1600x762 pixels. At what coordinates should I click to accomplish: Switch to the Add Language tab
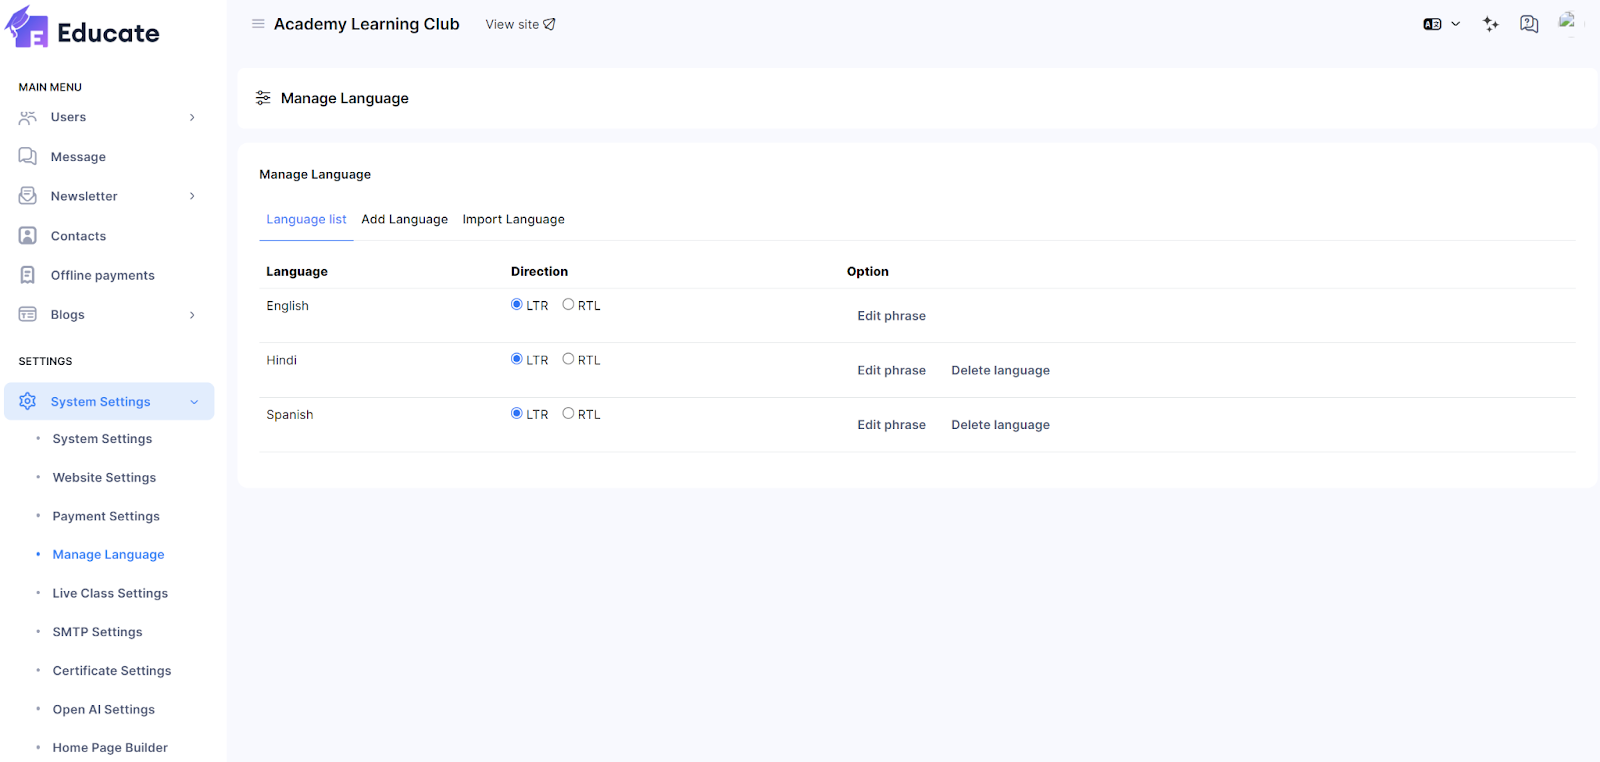click(404, 220)
